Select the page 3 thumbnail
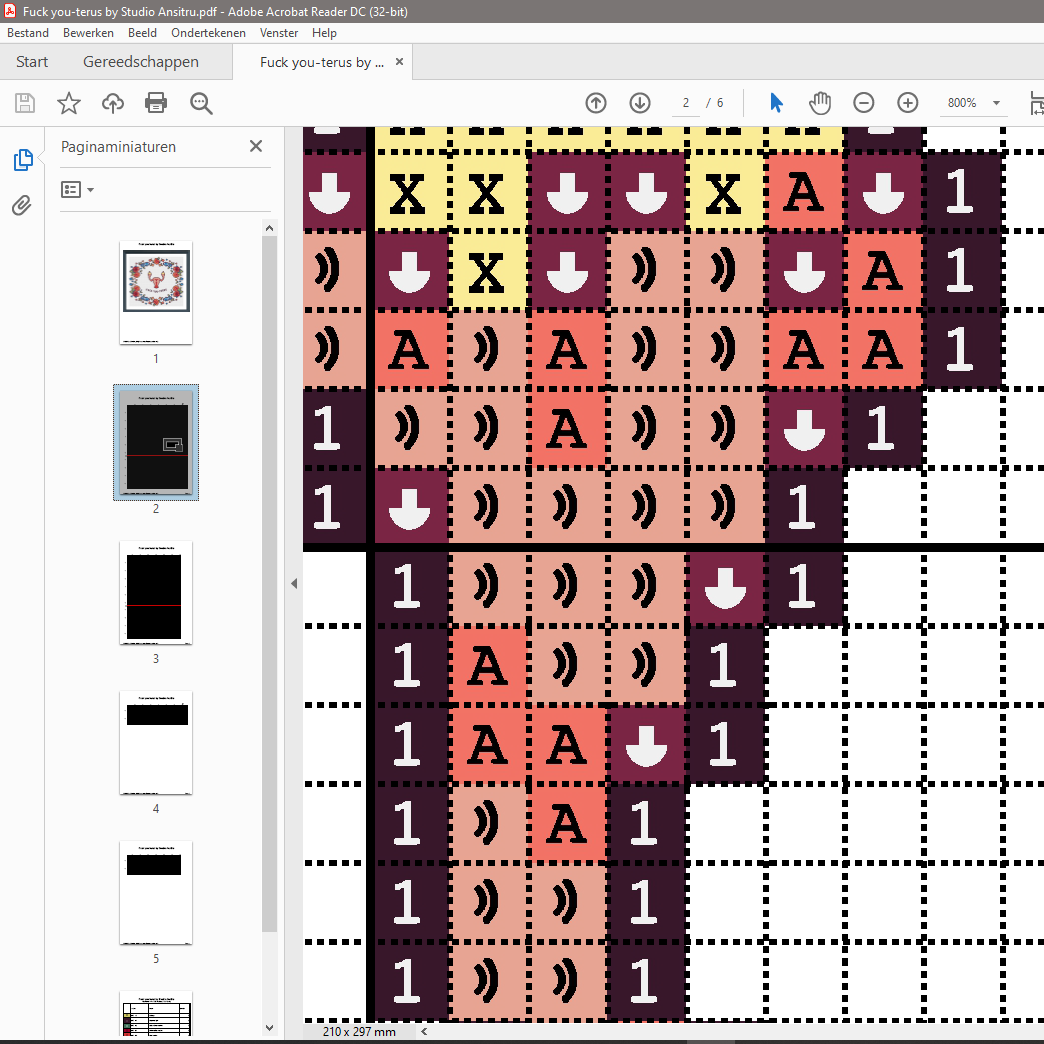1044x1044 pixels. [155, 594]
